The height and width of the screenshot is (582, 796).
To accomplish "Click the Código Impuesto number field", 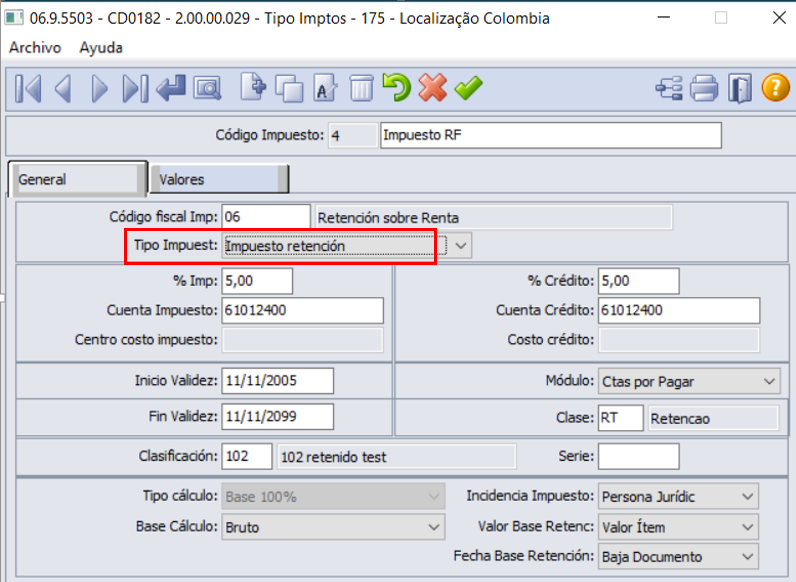I will [x=353, y=135].
